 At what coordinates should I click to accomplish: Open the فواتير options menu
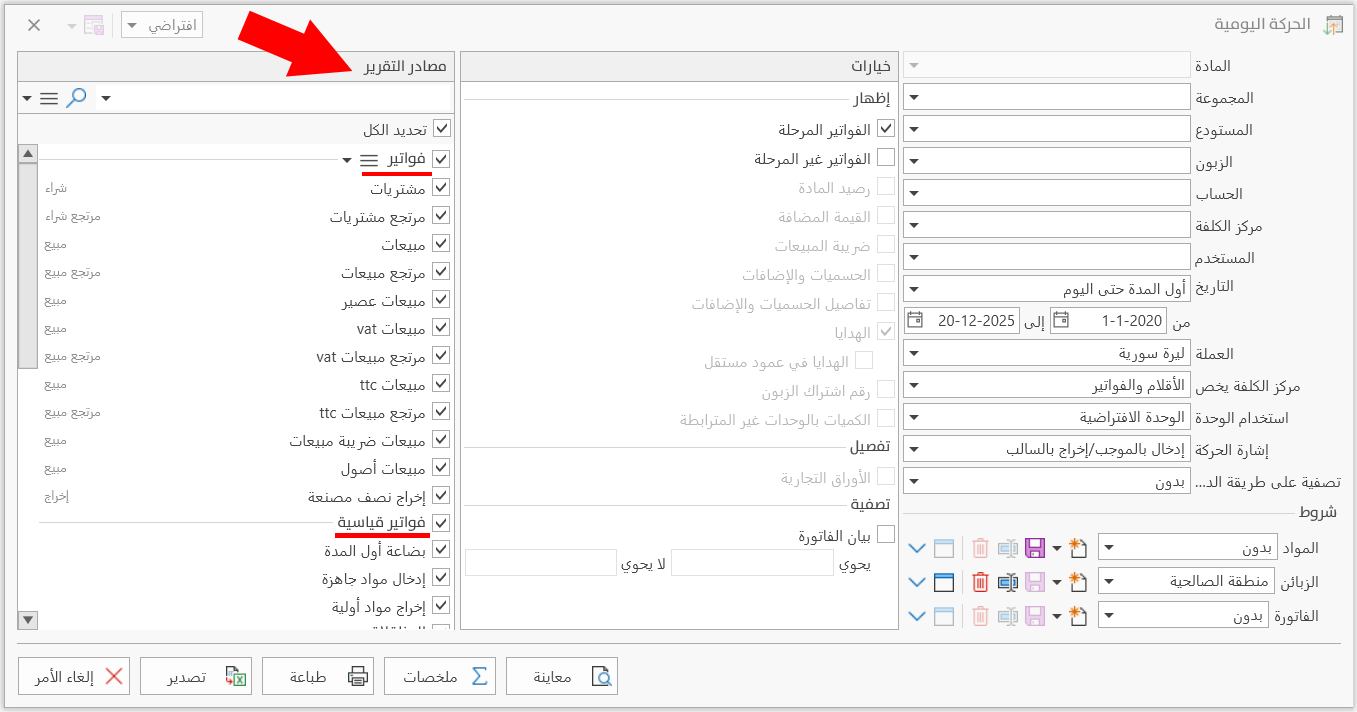371,159
